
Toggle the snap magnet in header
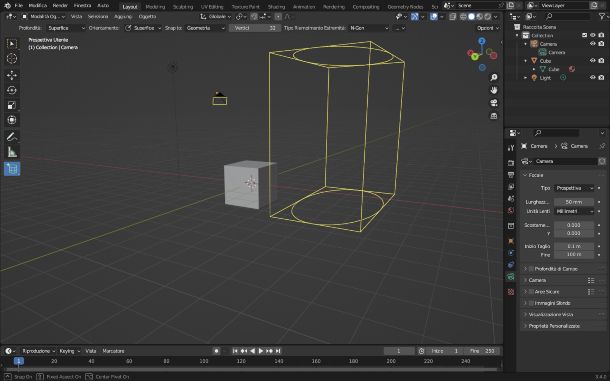[254, 17]
